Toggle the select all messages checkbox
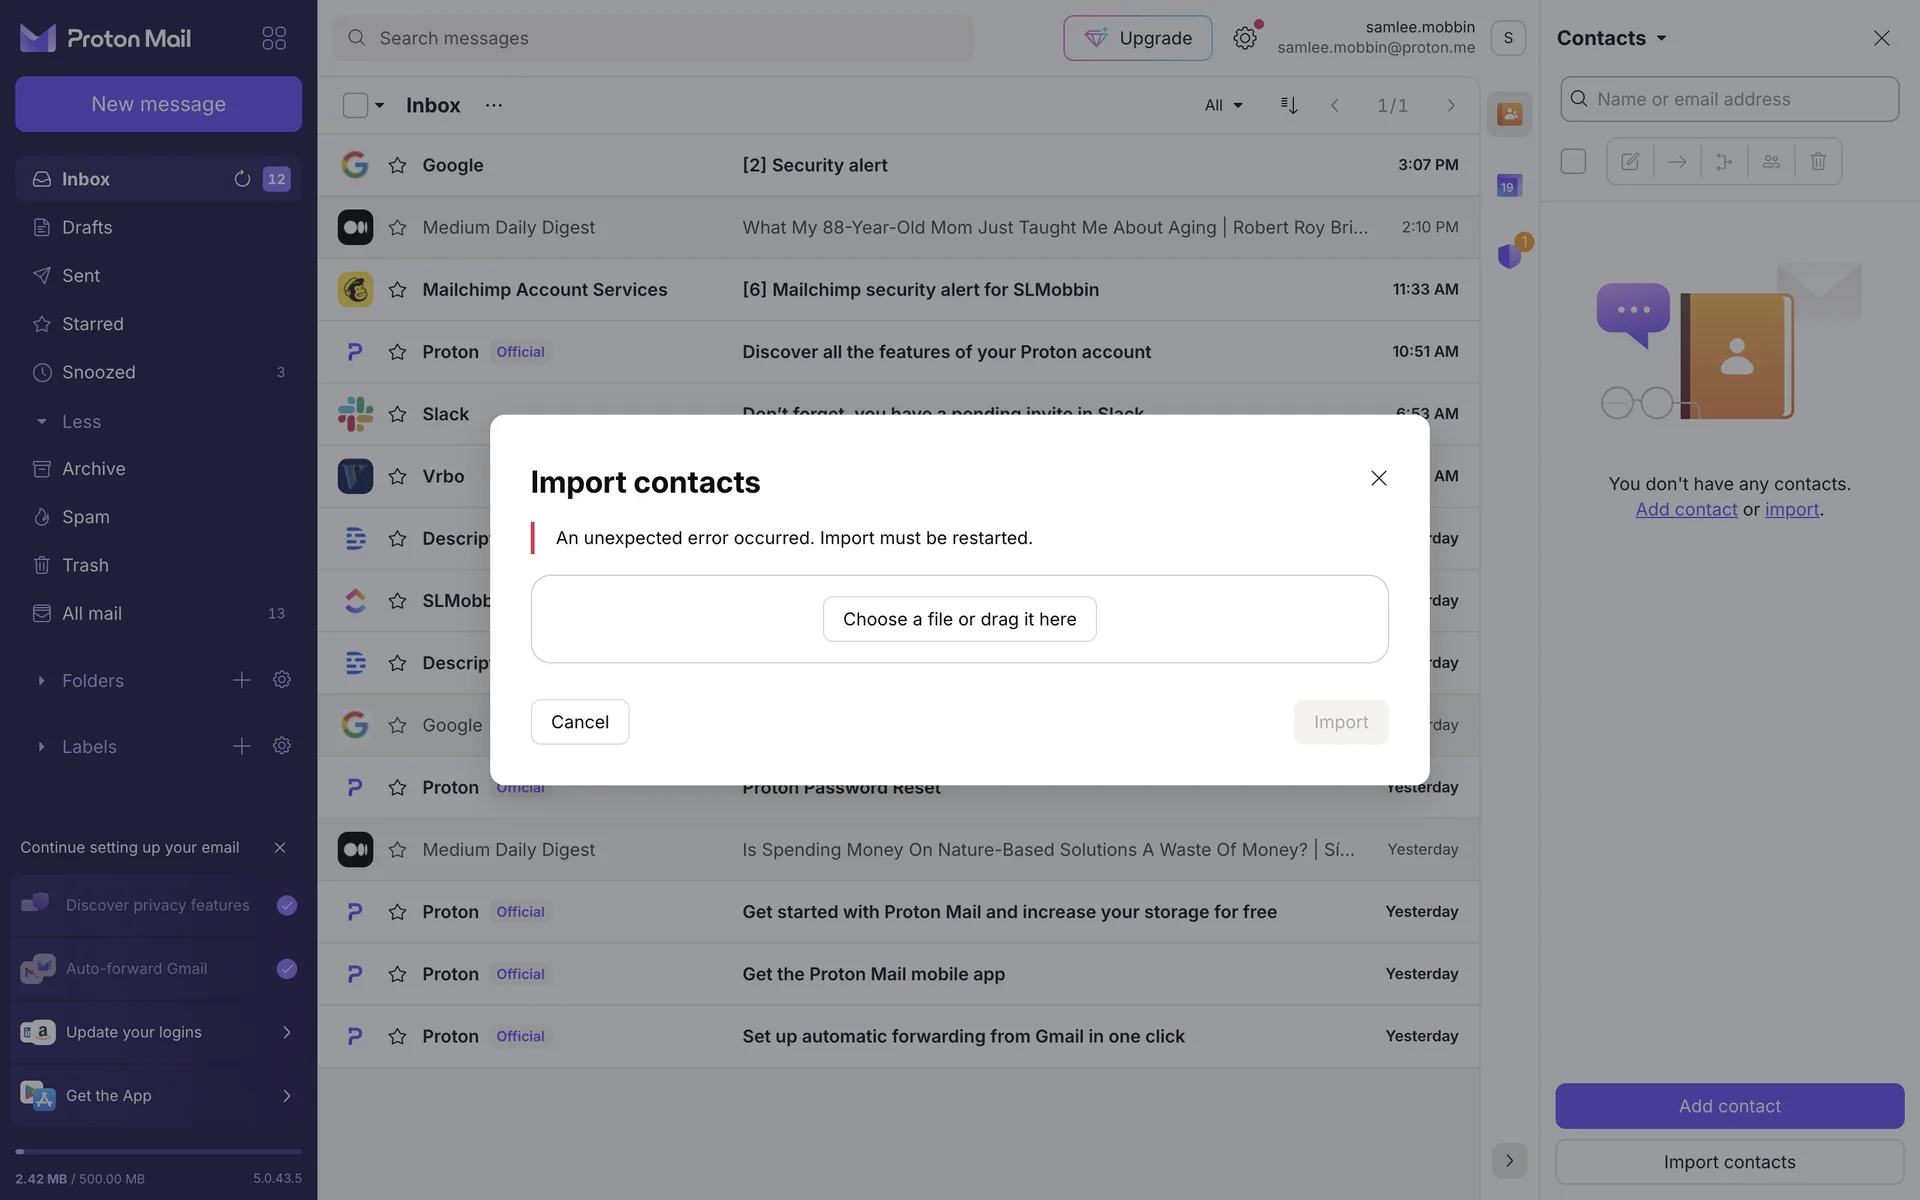The height and width of the screenshot is (1200, 1920). [355, 105]
